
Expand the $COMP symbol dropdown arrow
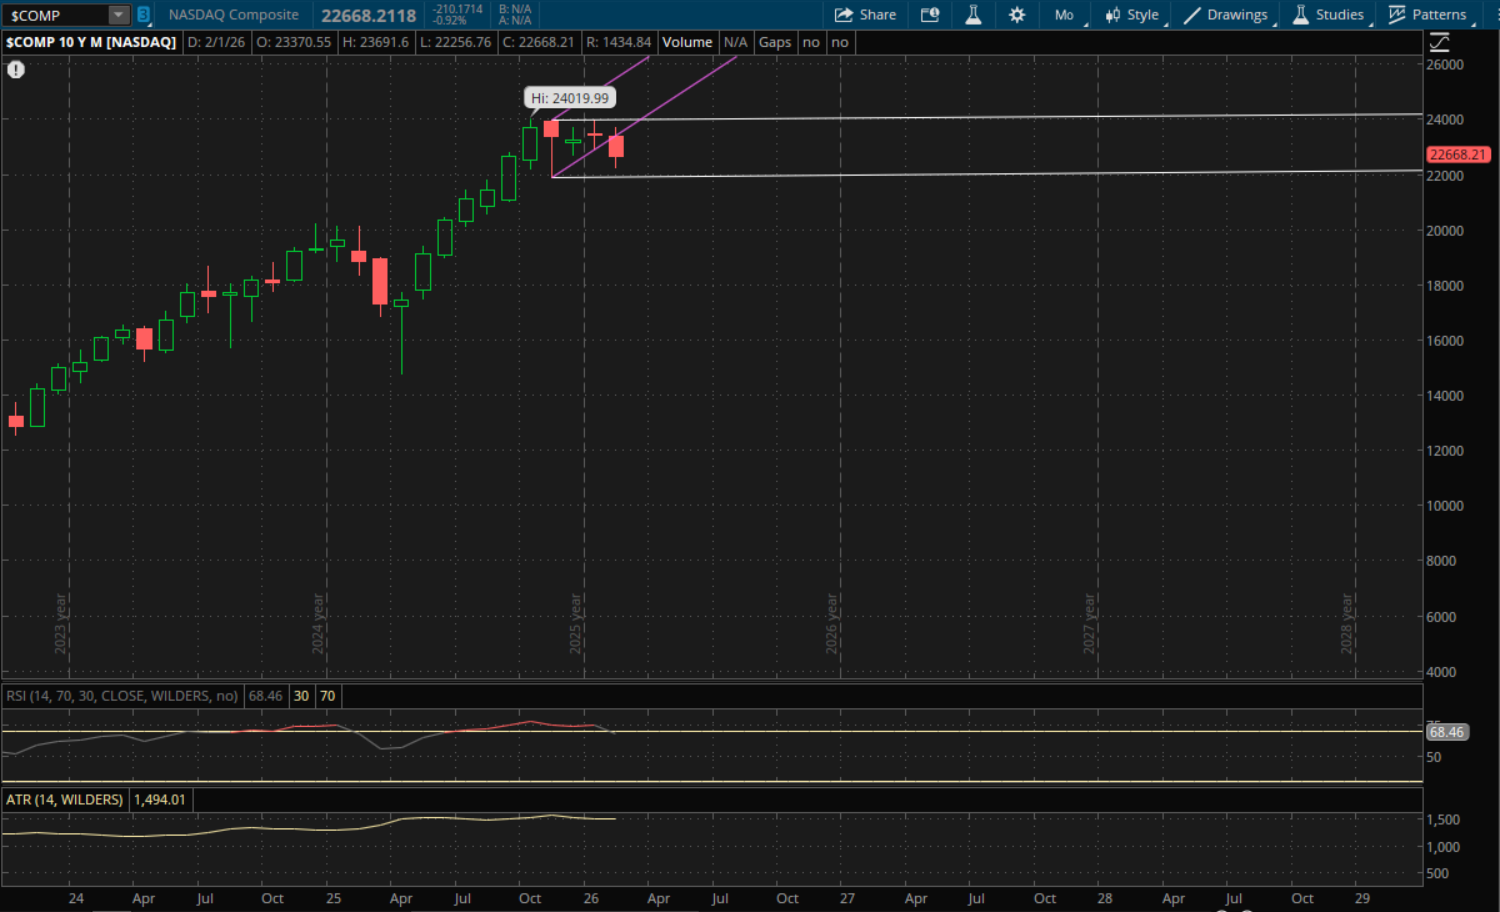[118, 15]
